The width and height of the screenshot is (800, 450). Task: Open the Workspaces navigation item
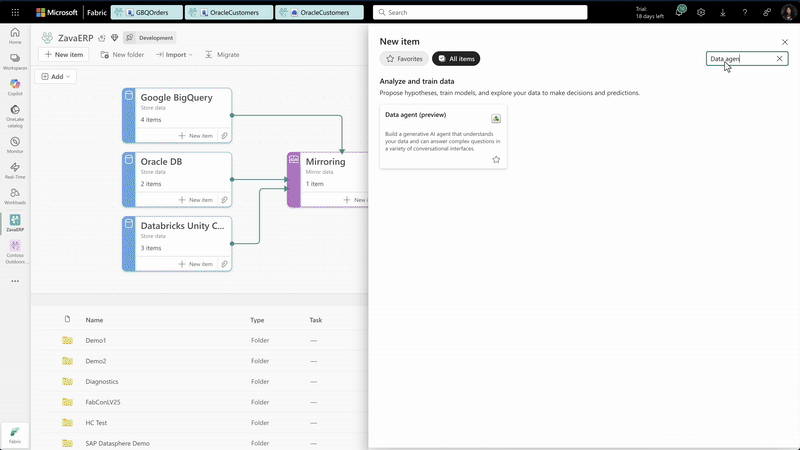(15, 60)
